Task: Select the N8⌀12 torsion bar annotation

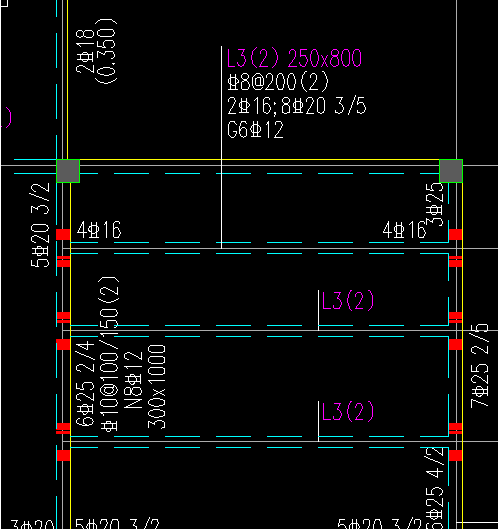Action: tap(133, 380)
